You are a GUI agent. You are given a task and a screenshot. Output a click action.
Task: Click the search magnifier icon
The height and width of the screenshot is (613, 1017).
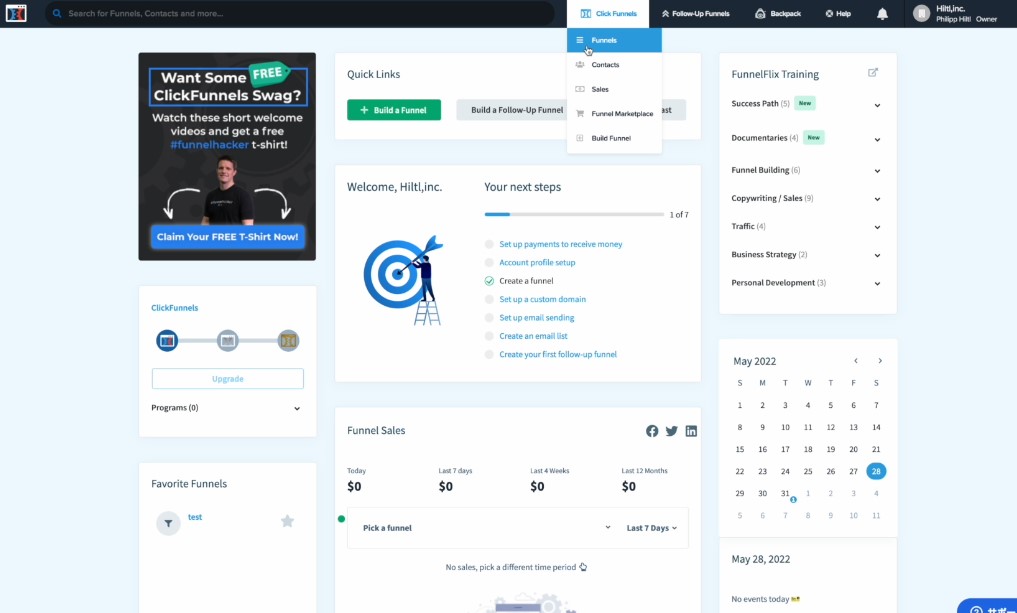click(x=57, y=13)
